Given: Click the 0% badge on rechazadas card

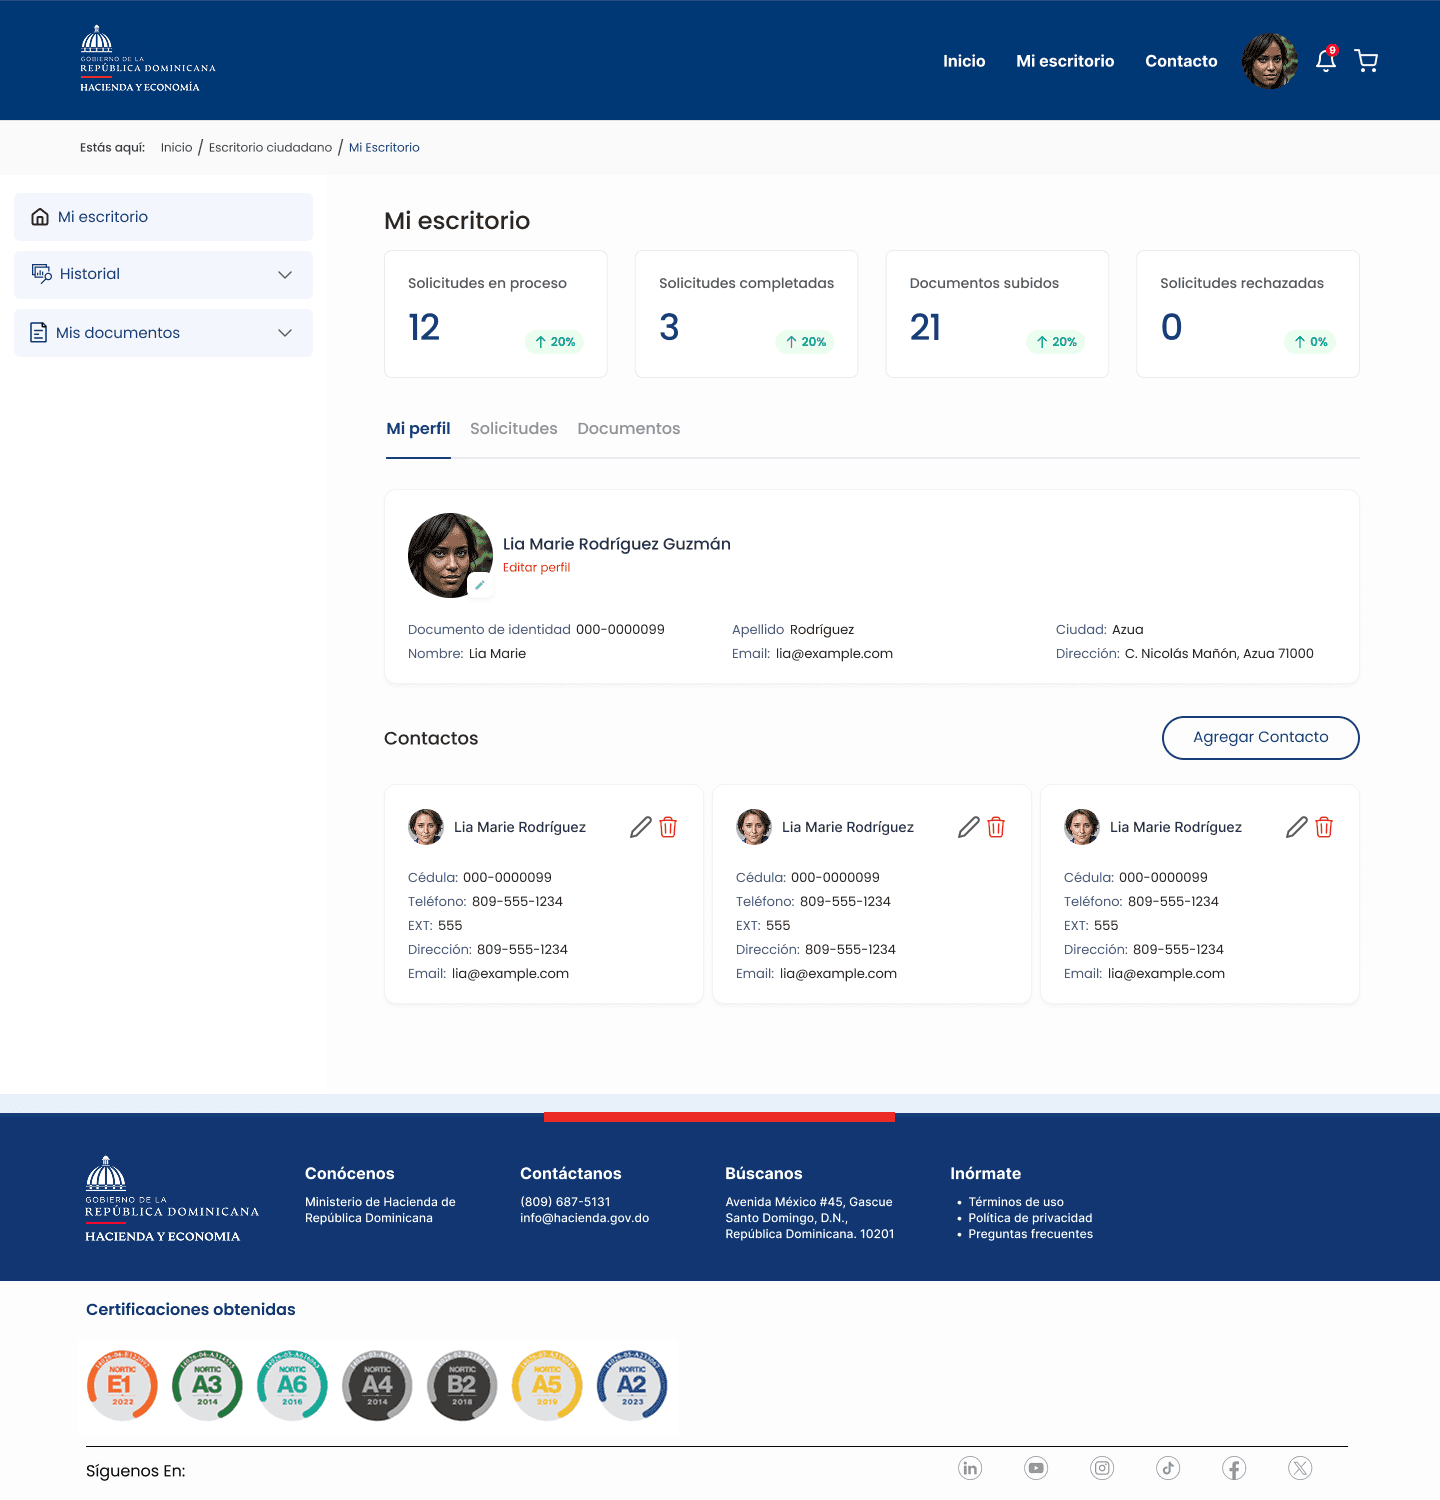Looking at the screenshot, I should [1310, 342].
